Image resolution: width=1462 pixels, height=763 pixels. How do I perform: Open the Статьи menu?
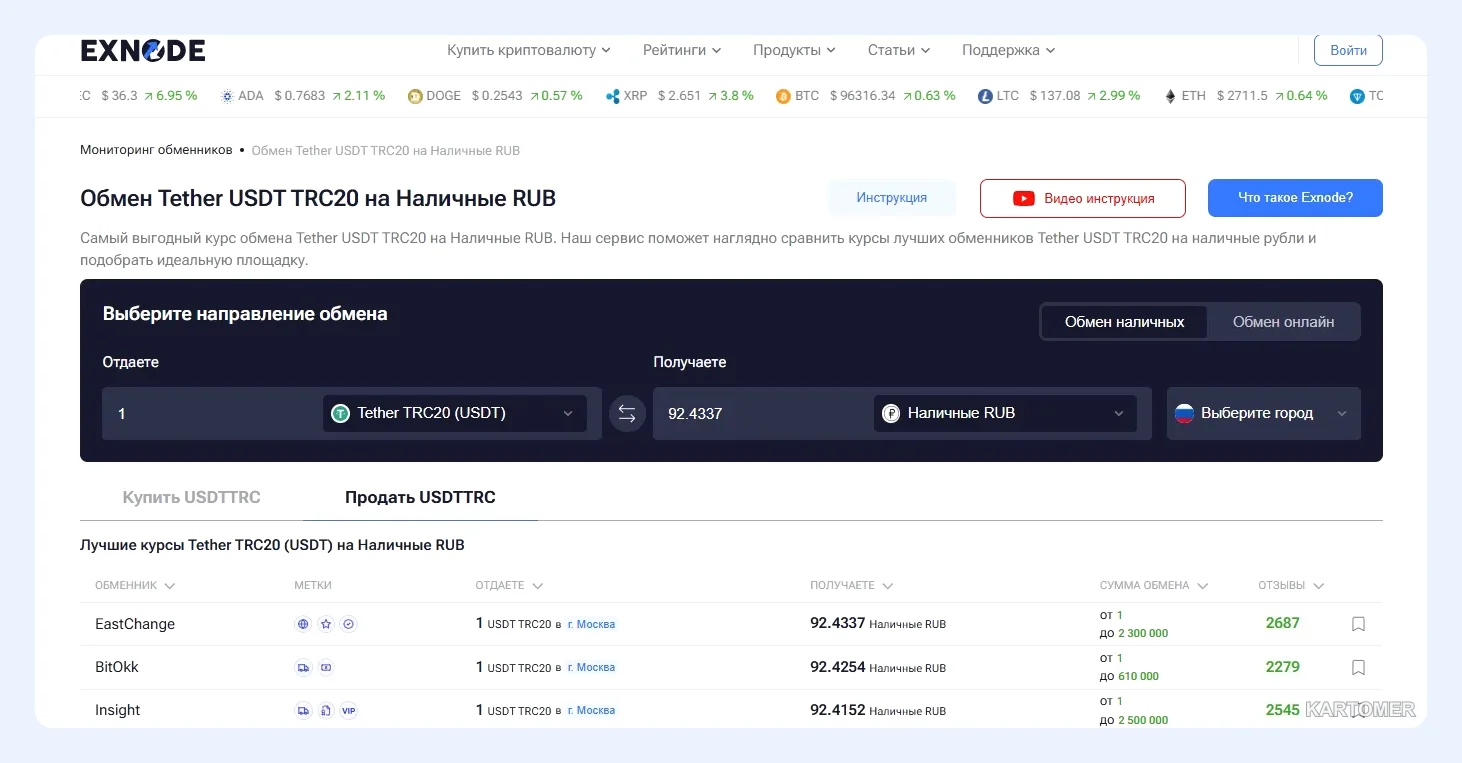click(x=899, y=50)
